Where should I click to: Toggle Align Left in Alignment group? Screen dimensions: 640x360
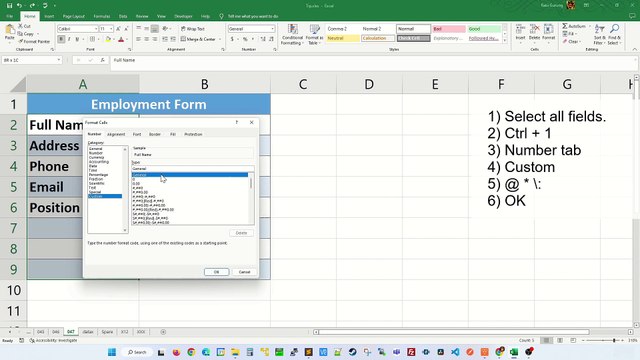(138, 39)
